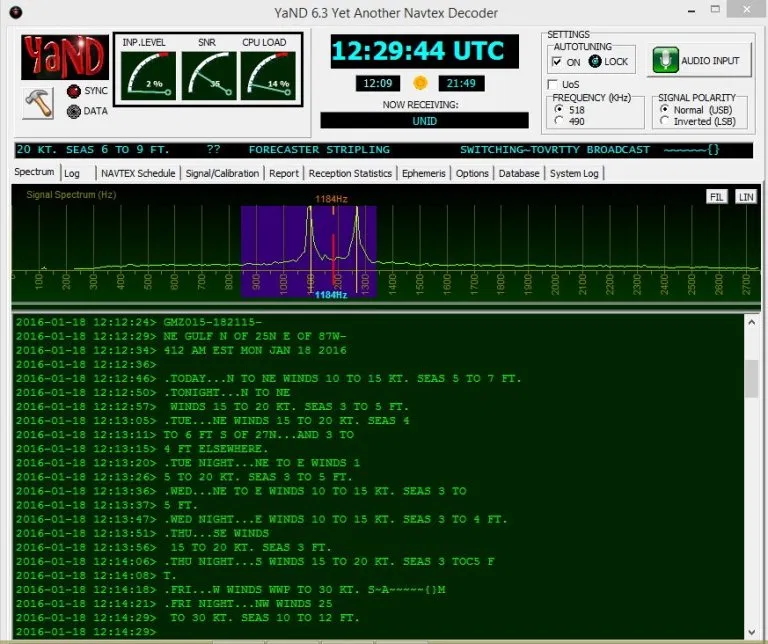768x644 pixels.
Task: Click the green microphone Audio Input icon
Action: click(x=665, y=61)
